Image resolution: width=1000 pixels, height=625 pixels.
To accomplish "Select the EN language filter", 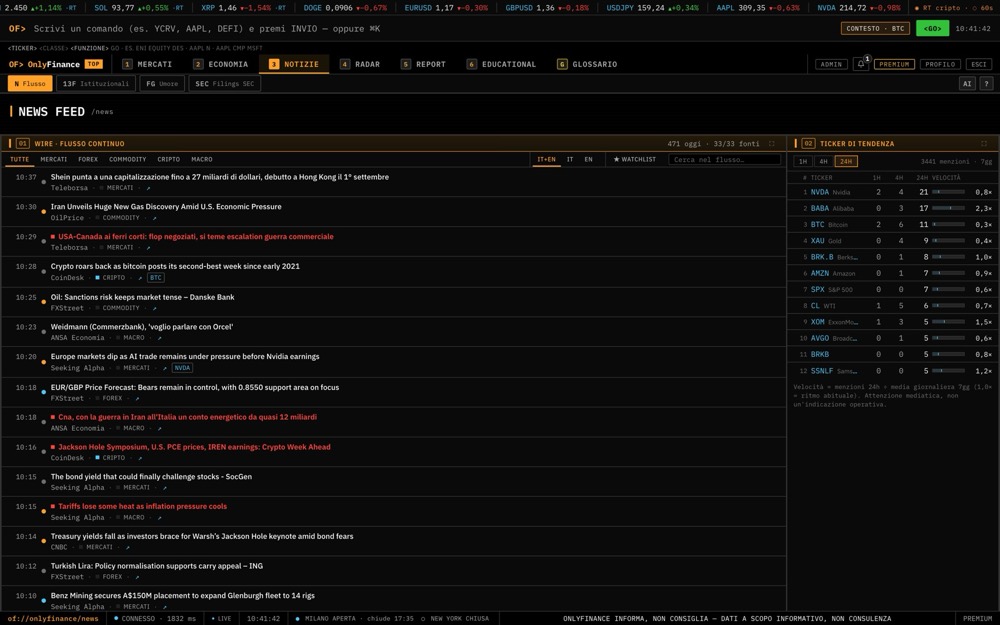I will coord(588,159).
